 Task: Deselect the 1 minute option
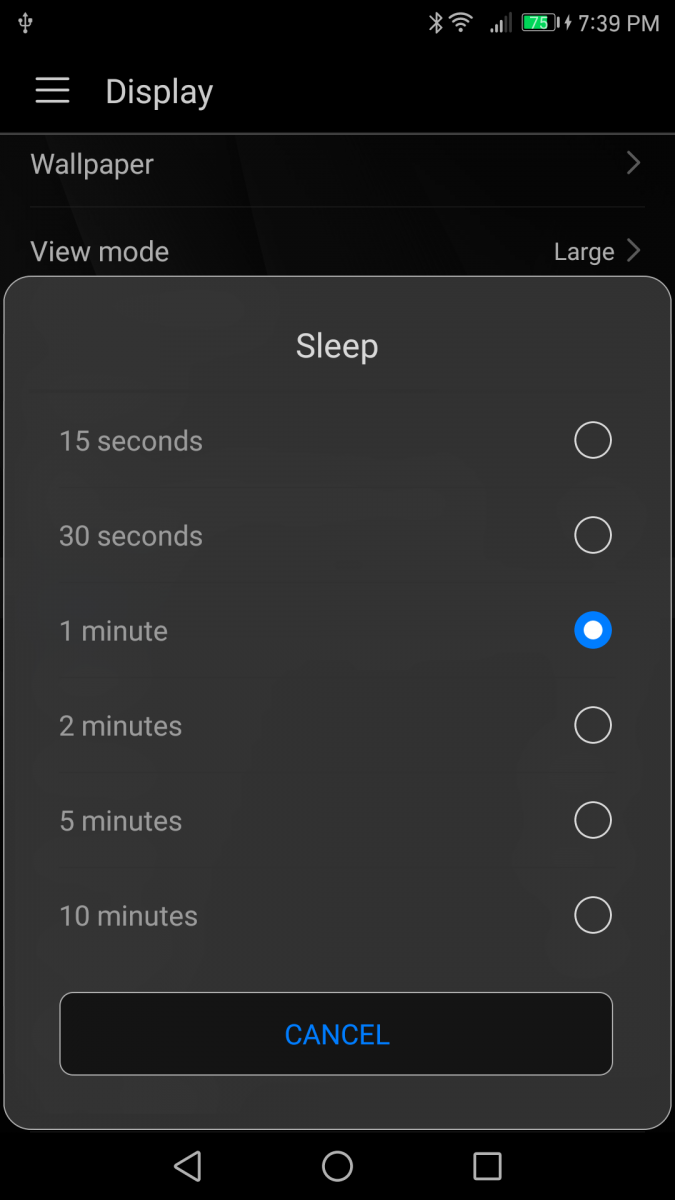click(x=593, y=630)
